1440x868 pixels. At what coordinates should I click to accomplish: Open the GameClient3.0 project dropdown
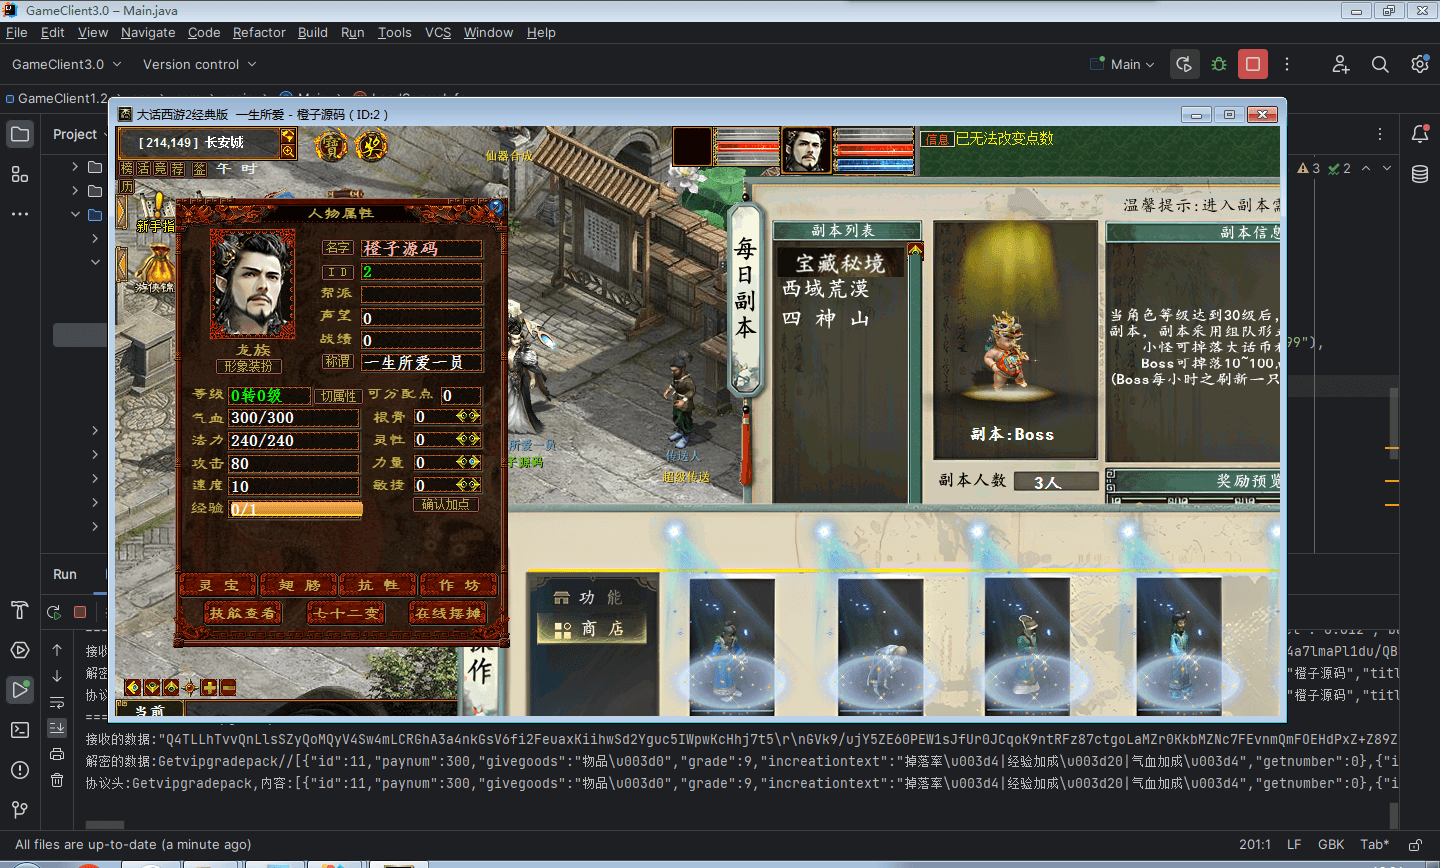click(66, 64)
